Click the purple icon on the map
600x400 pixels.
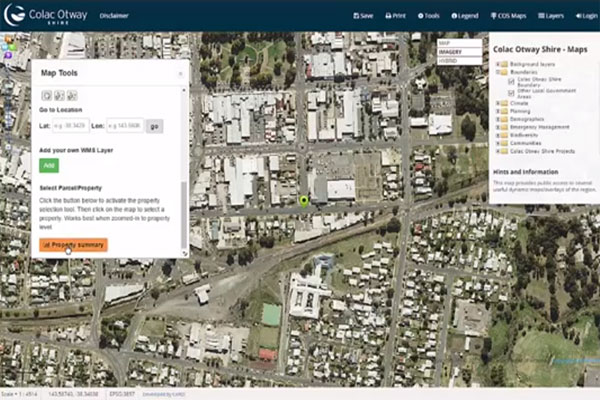pos(8,56)
